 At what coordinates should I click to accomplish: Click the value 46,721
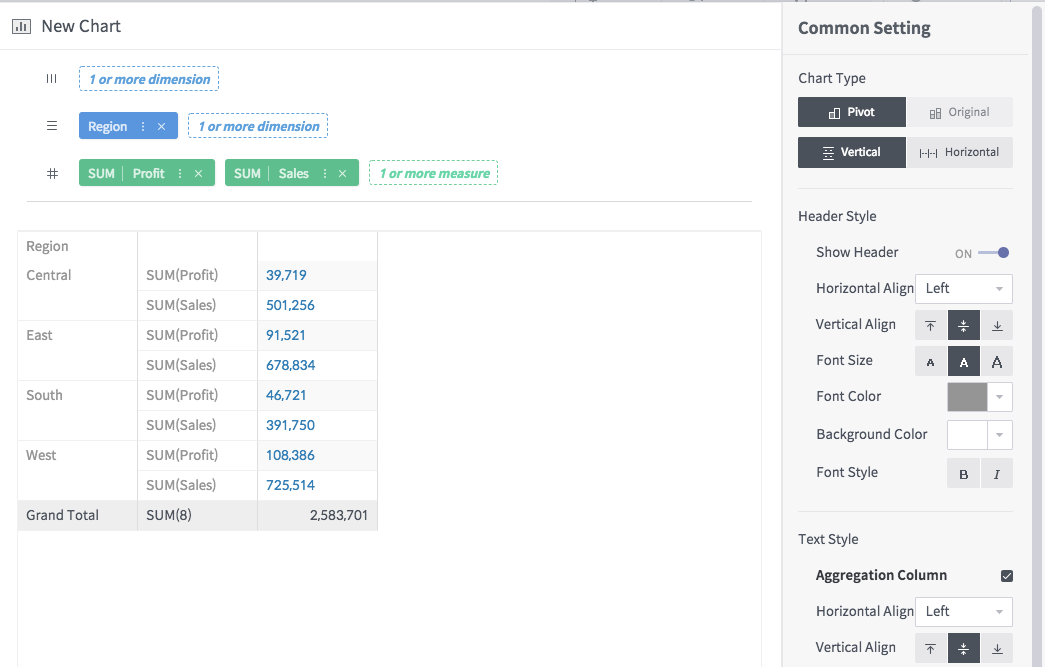click(286, 395)
